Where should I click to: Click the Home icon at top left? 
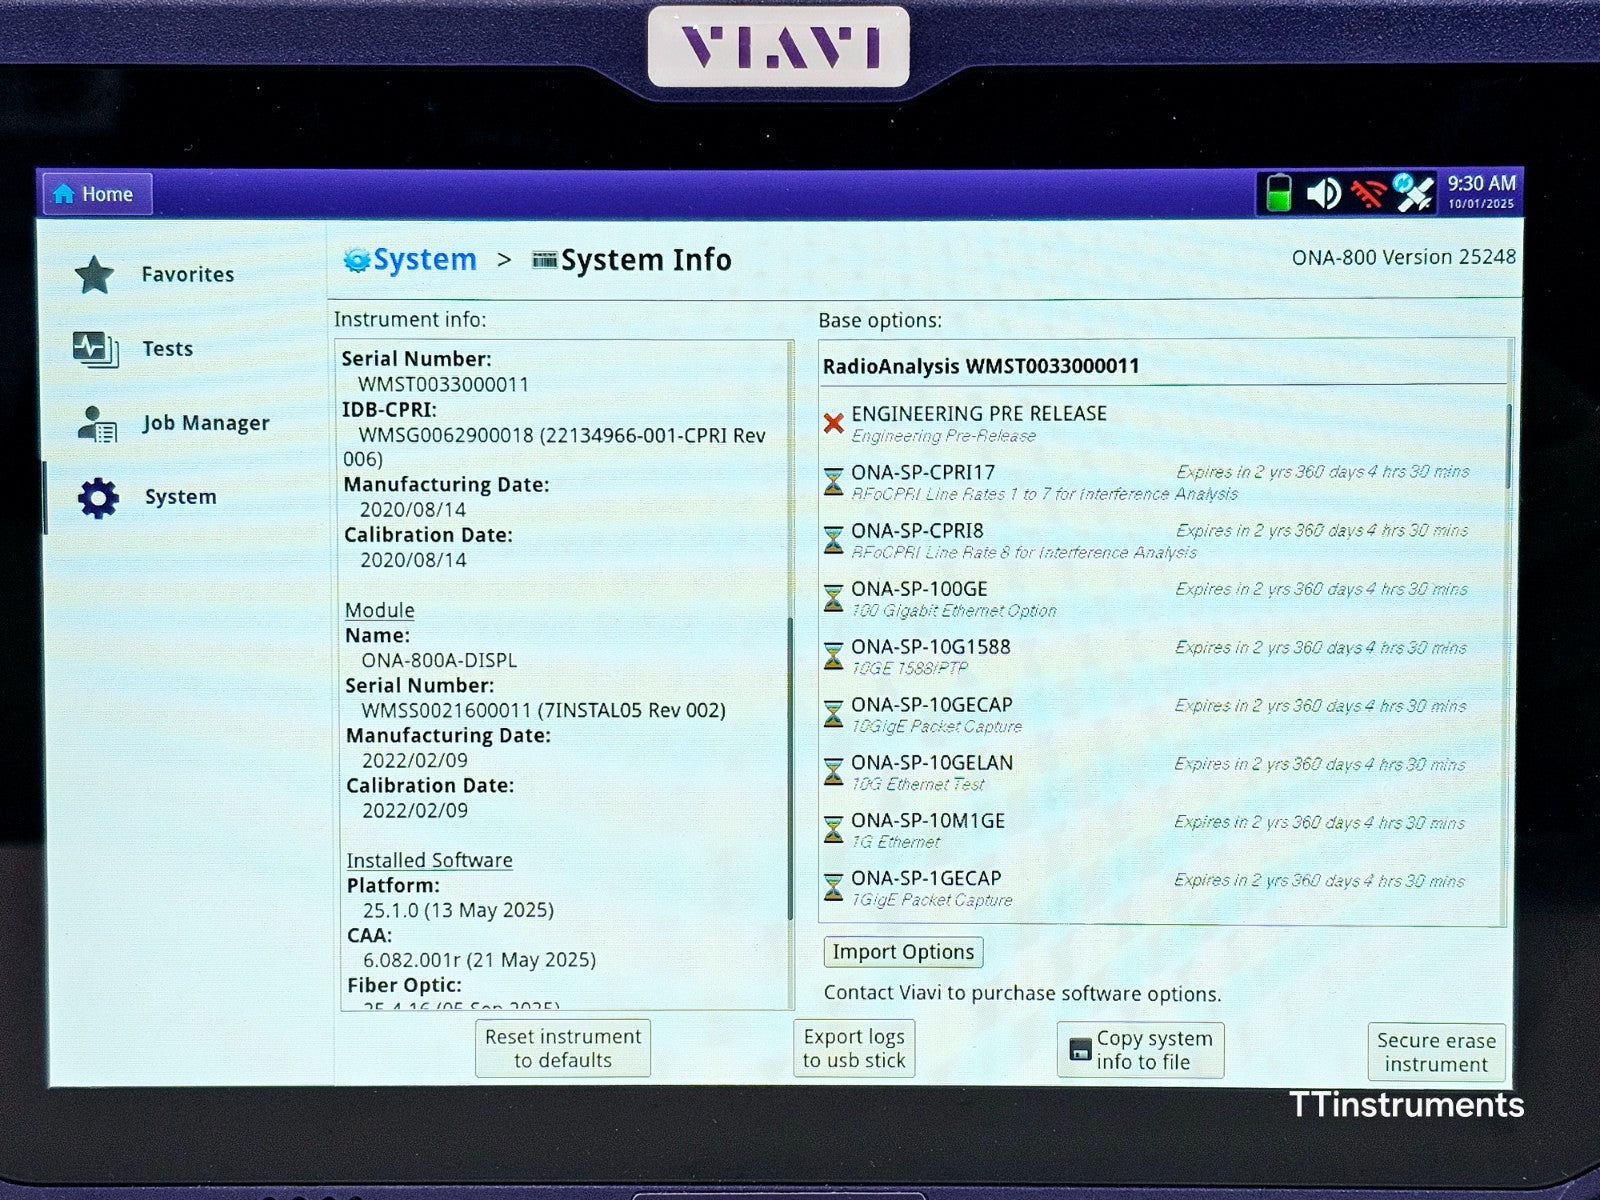point(63,193)
